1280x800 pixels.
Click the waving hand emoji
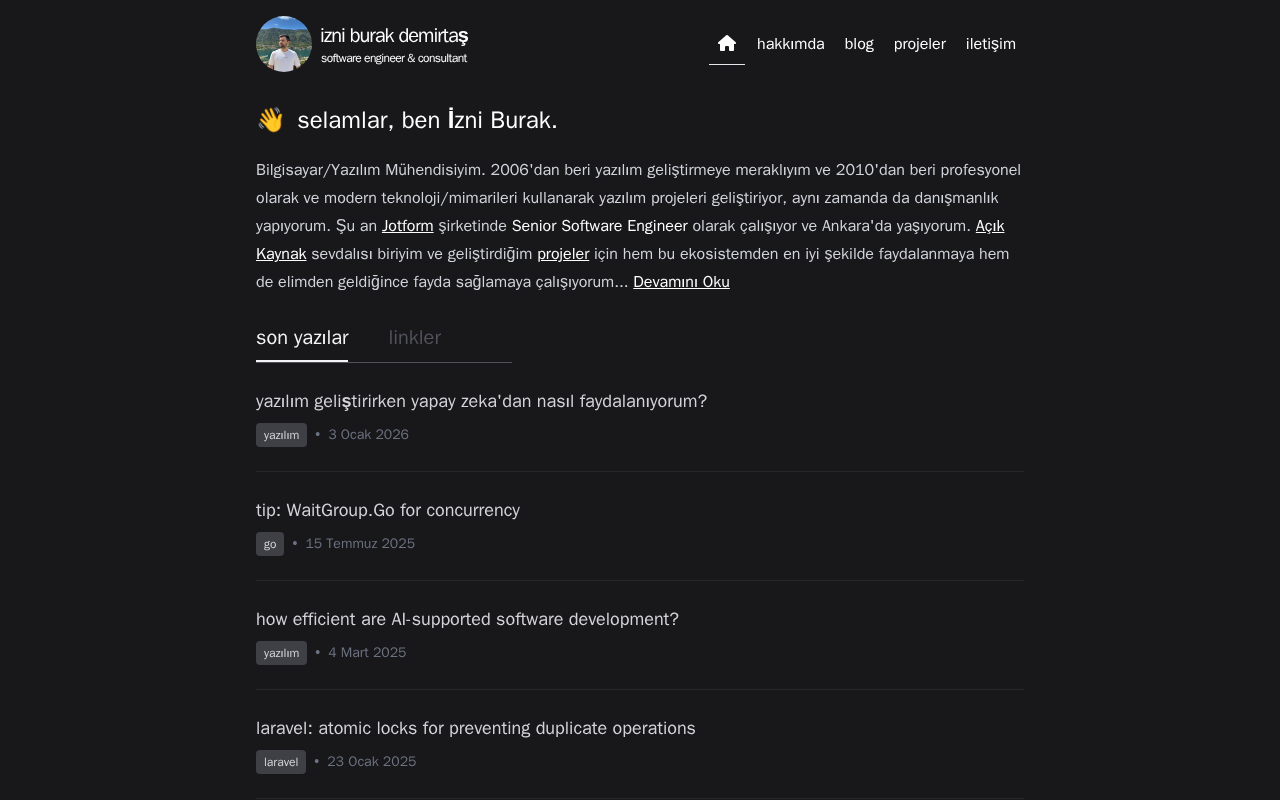pos(270,120)
